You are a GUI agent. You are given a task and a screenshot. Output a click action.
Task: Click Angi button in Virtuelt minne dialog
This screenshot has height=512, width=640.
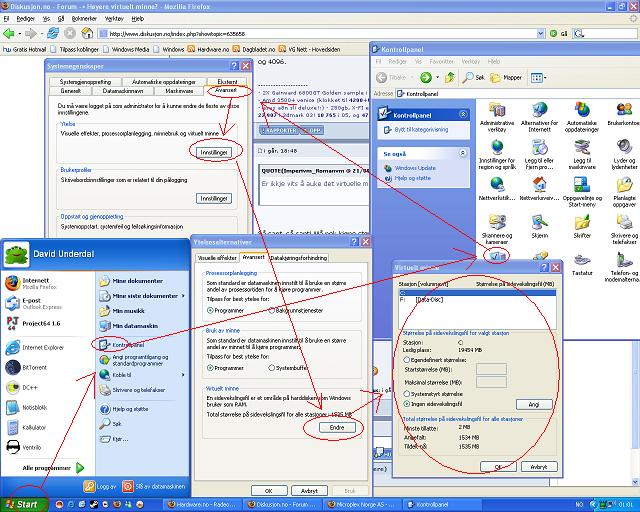click(x=534, y=404)
